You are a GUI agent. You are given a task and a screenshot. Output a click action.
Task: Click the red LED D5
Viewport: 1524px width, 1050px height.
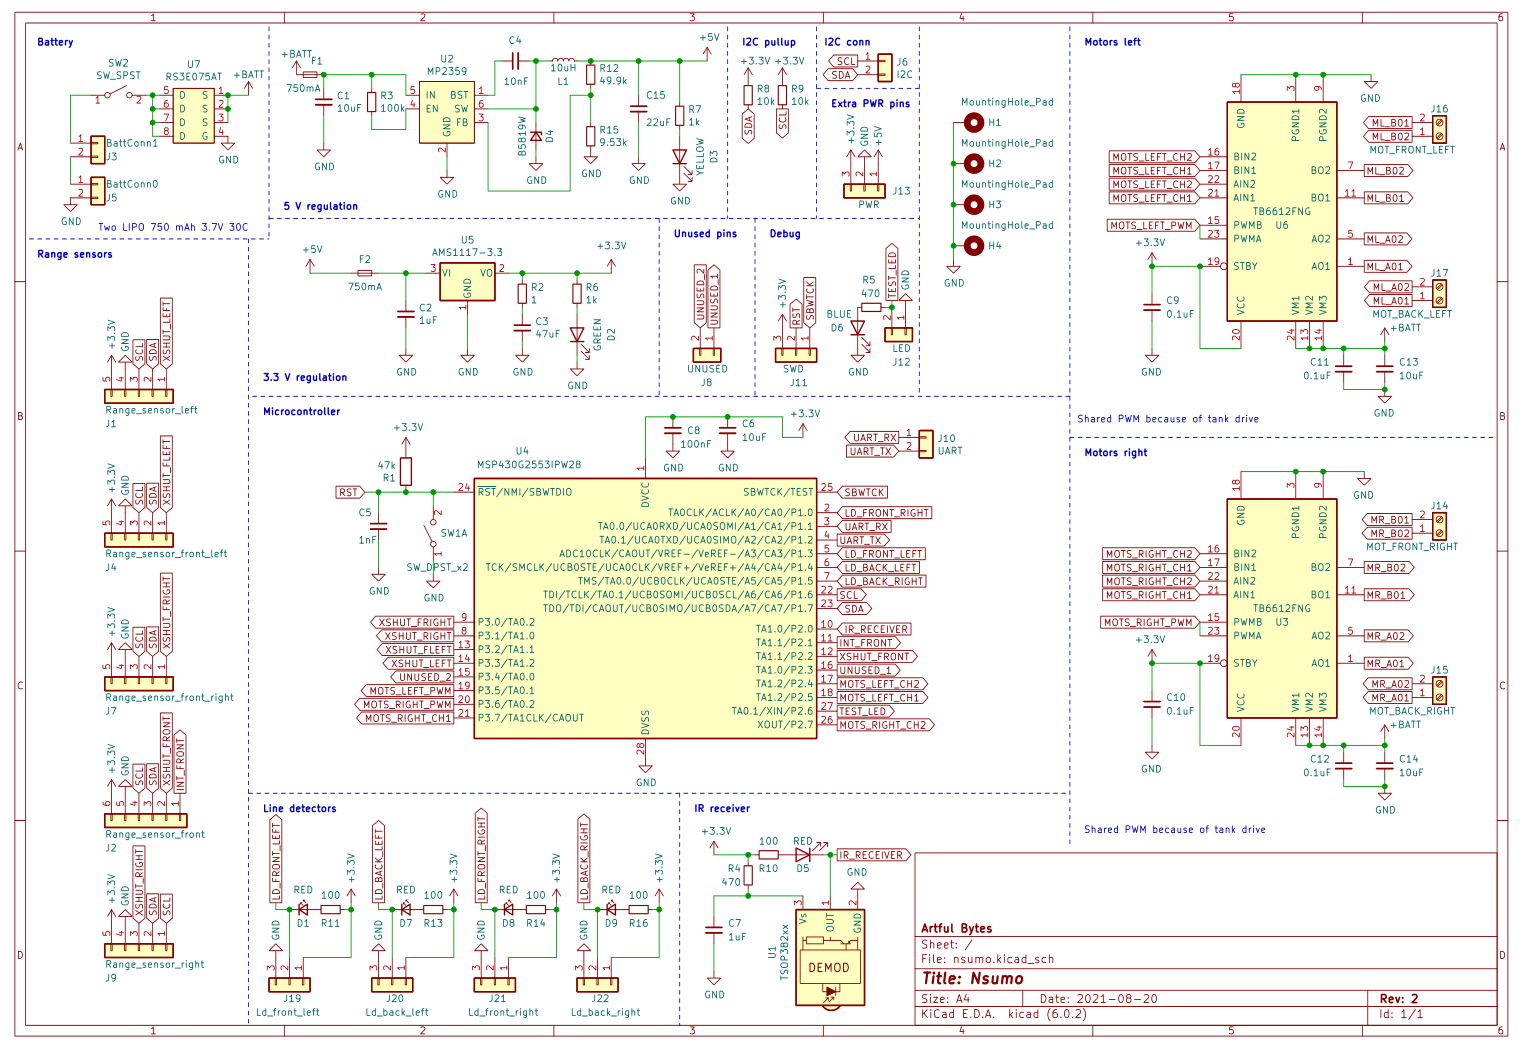tap(803, 855)
